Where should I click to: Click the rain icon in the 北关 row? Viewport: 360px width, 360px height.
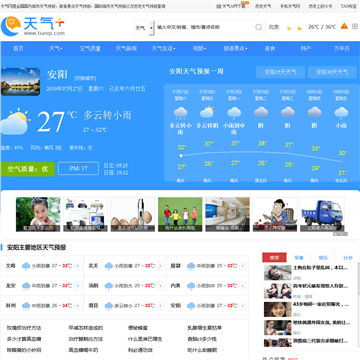pos(109,266)
